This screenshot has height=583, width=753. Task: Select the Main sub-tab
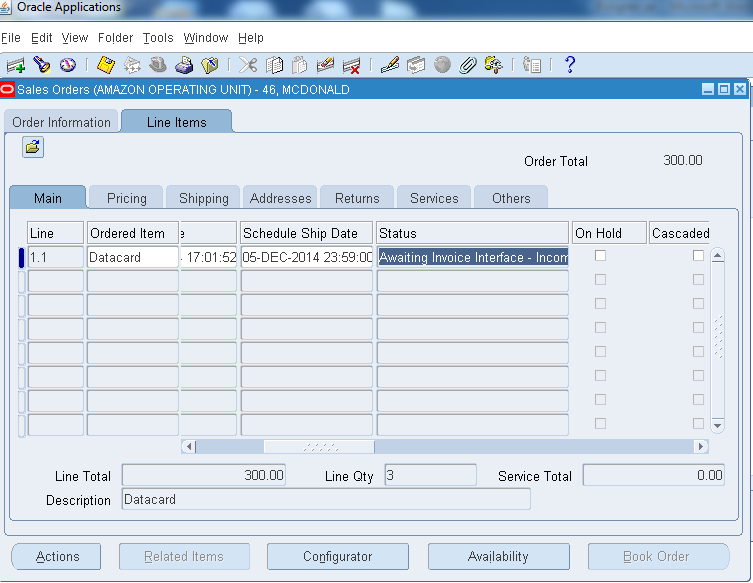pos(48,198)
